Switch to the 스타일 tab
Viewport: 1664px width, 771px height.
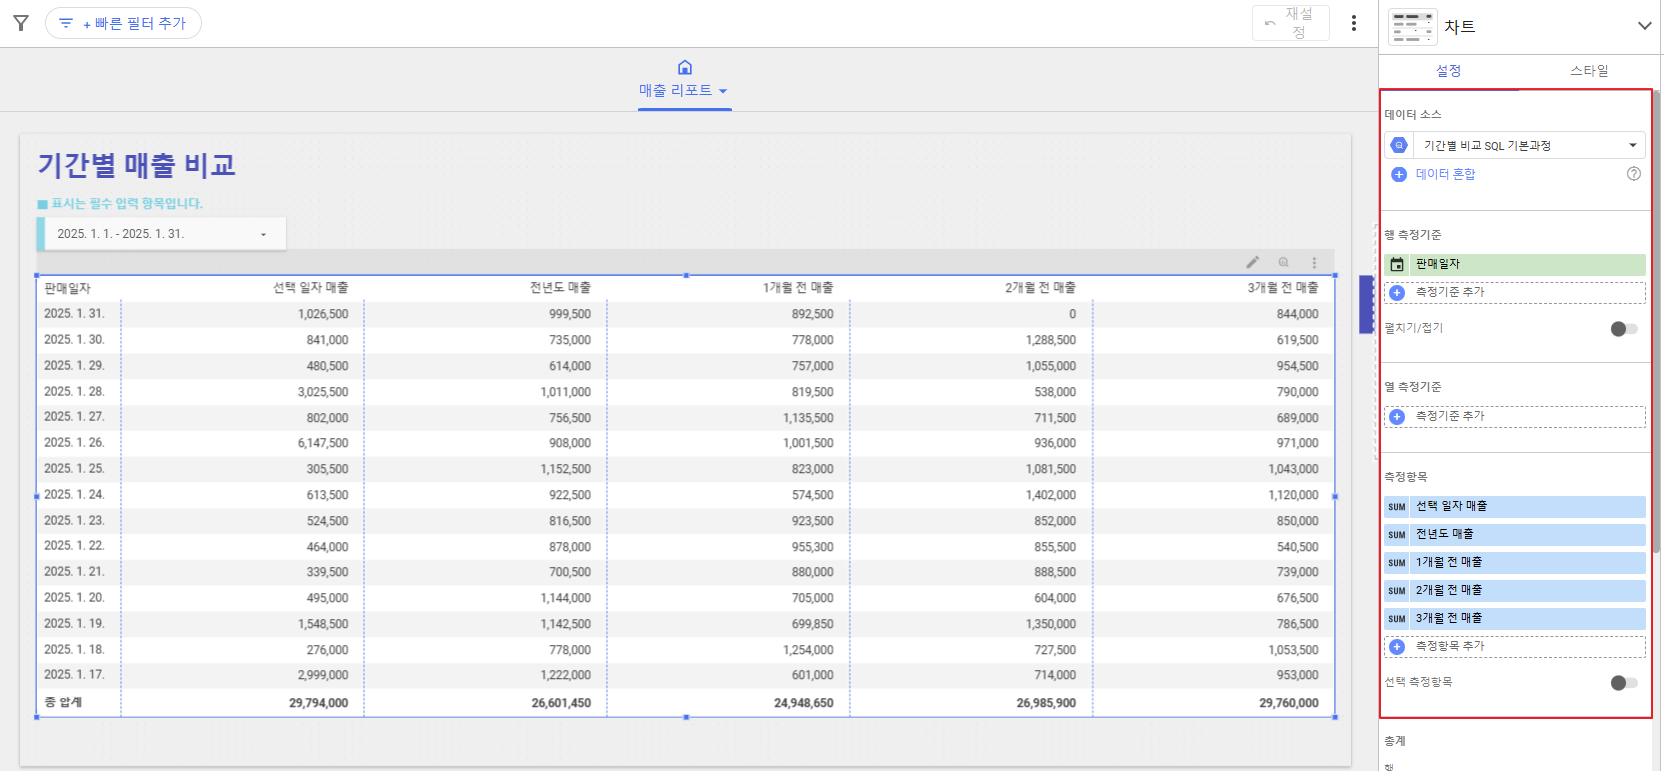pos(1589,71)
